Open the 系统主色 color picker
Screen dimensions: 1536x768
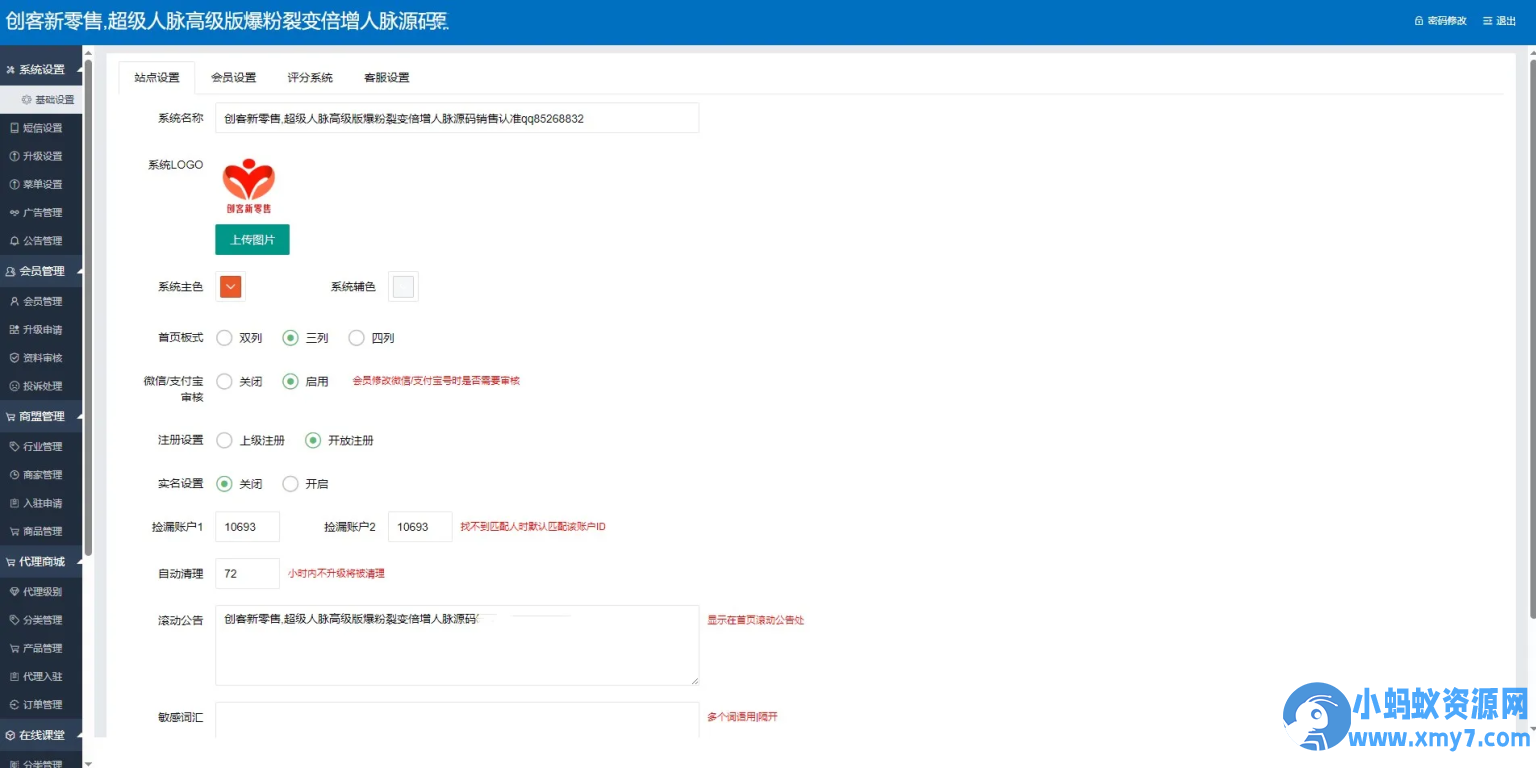coord(230,286)
